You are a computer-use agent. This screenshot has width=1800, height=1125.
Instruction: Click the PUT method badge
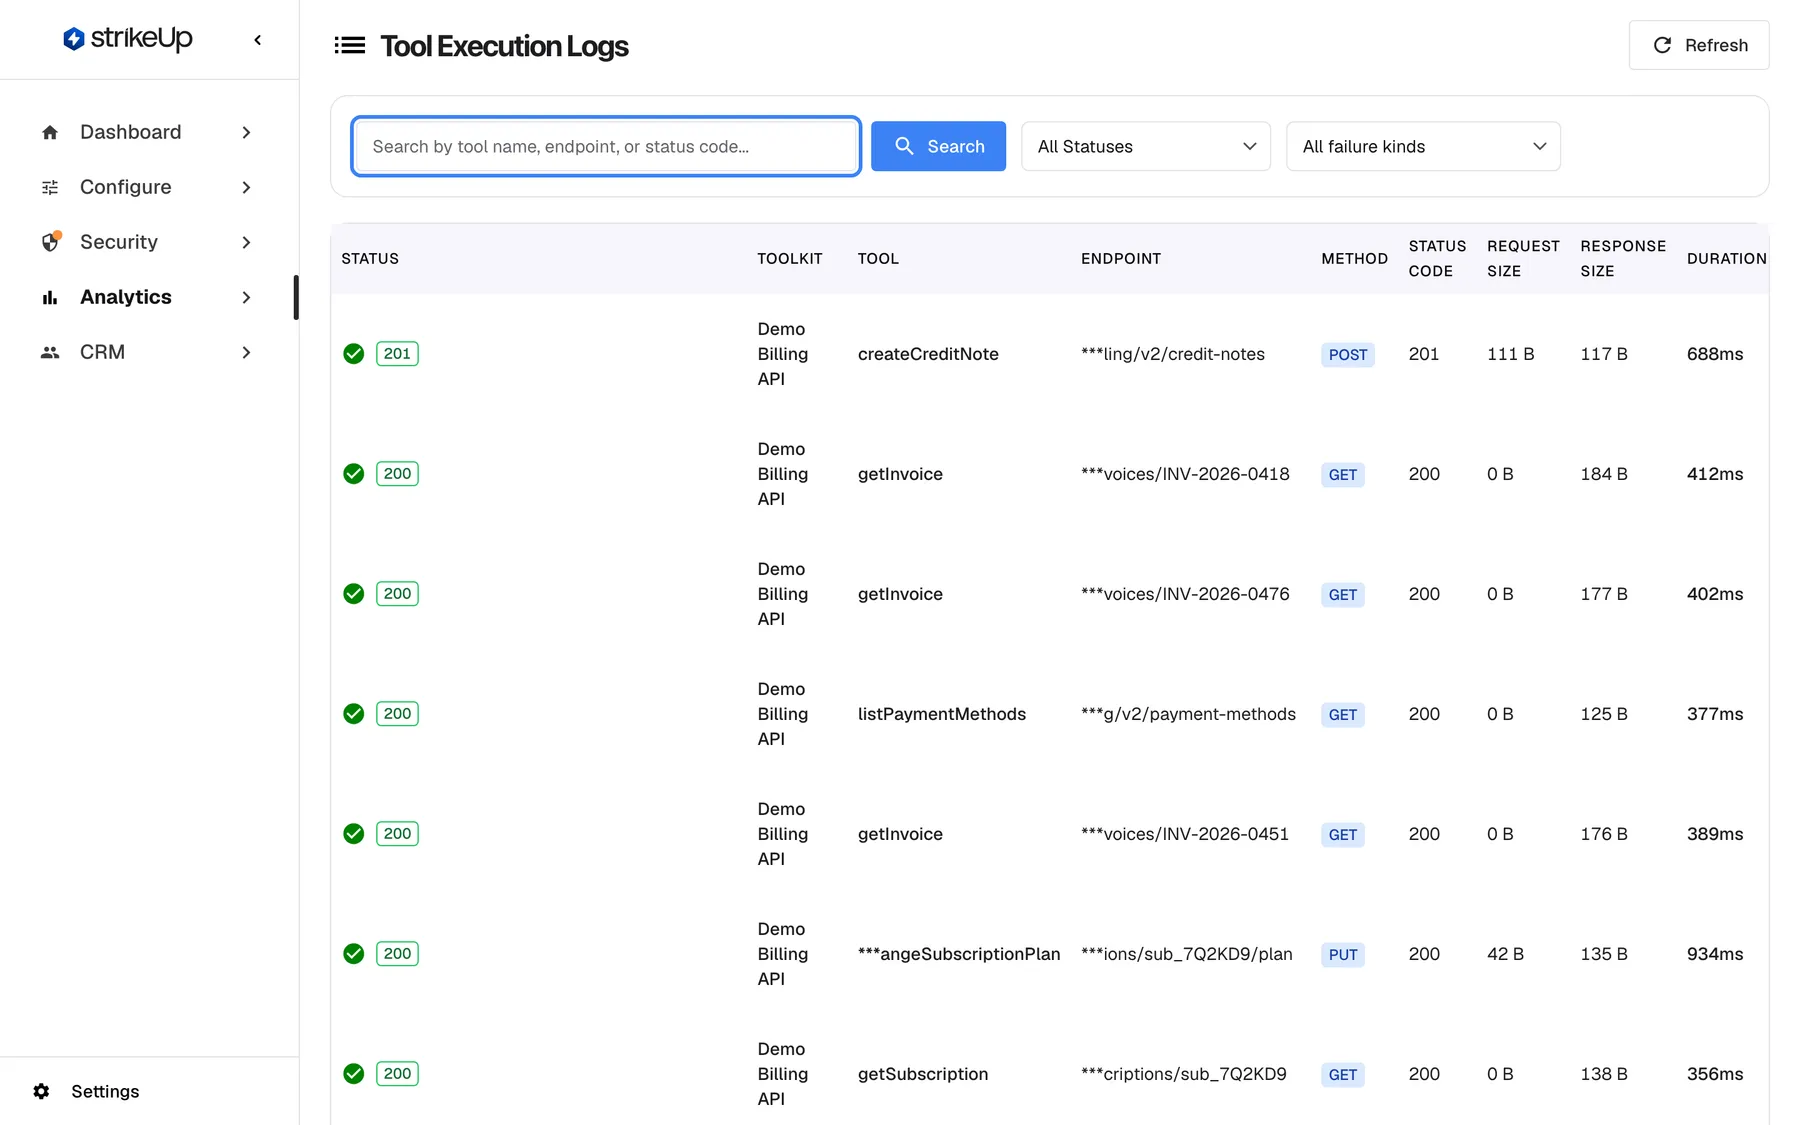click(1343, 955)
